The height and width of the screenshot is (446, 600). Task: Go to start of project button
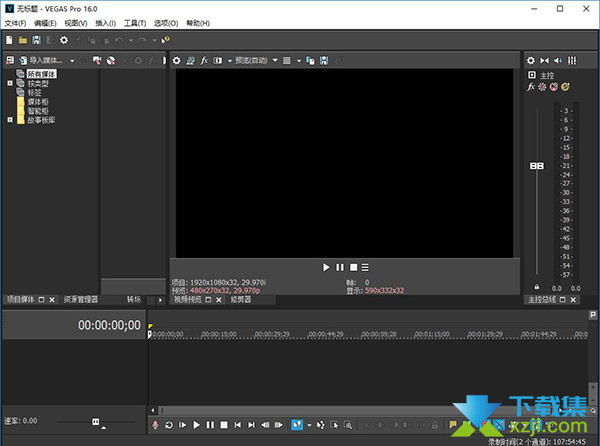(238, 425)
